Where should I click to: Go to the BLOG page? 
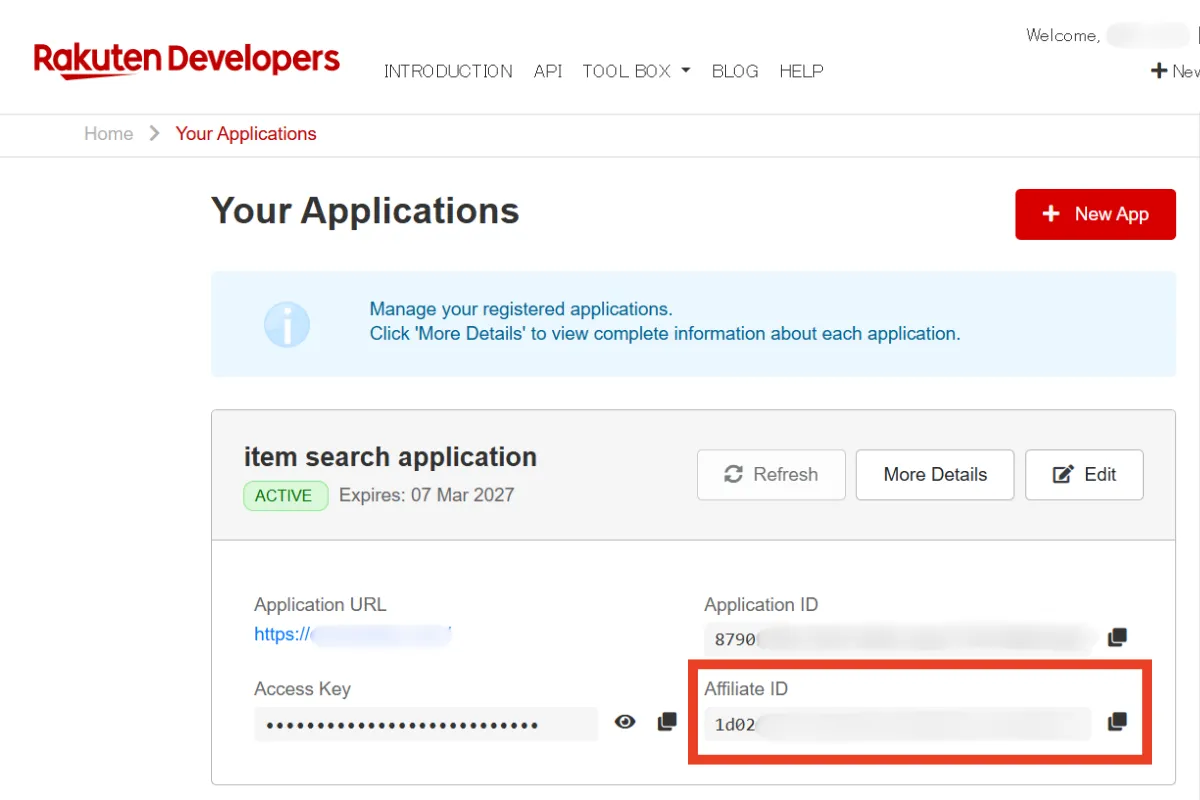(735, 71)
